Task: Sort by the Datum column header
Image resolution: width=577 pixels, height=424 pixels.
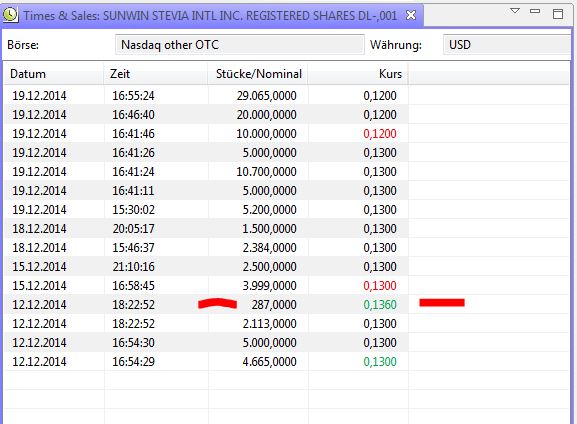Action: pos(54,74)
